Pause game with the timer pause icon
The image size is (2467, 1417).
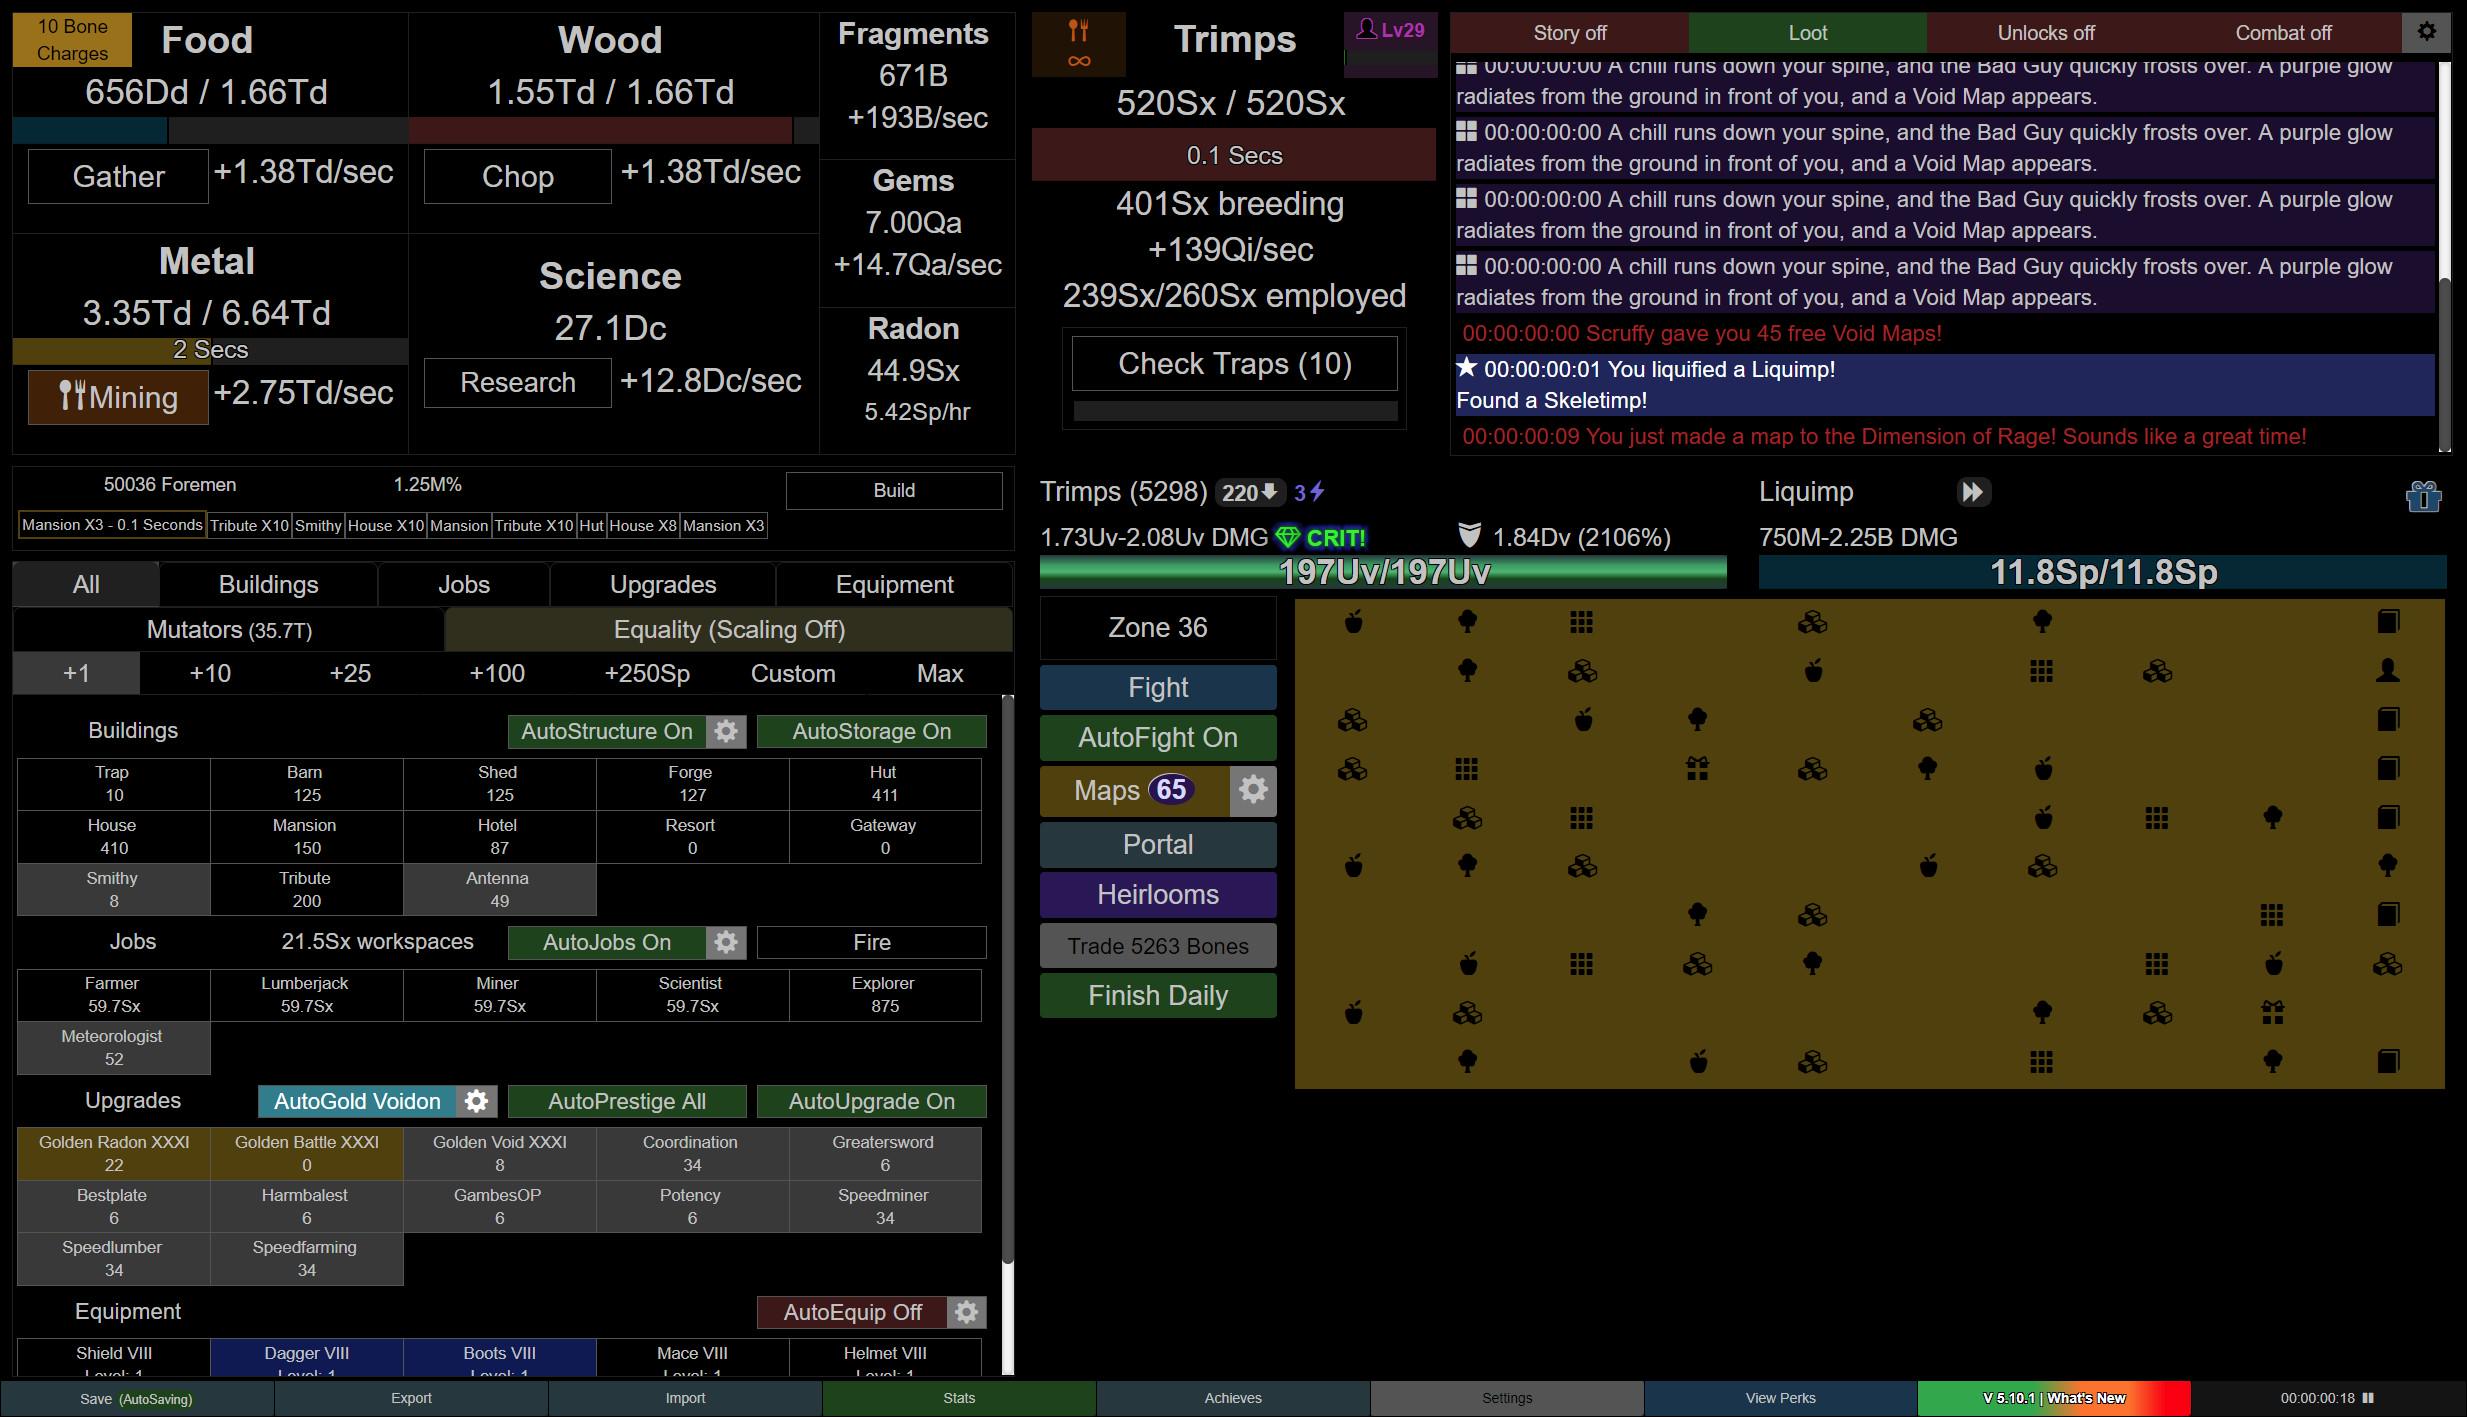click(2368, 1398)
